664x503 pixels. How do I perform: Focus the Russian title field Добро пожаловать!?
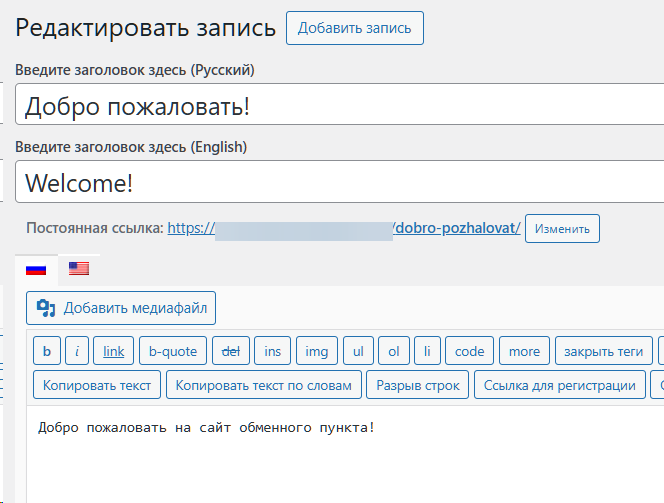[340, 105]
